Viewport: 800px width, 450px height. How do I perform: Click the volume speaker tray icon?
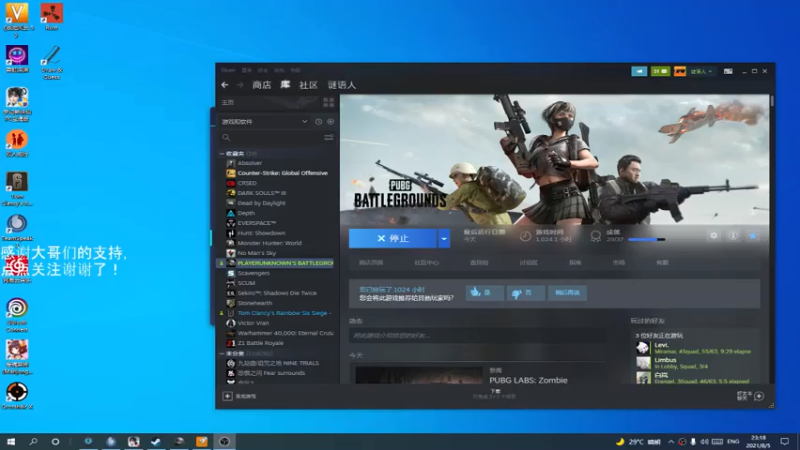704,441
